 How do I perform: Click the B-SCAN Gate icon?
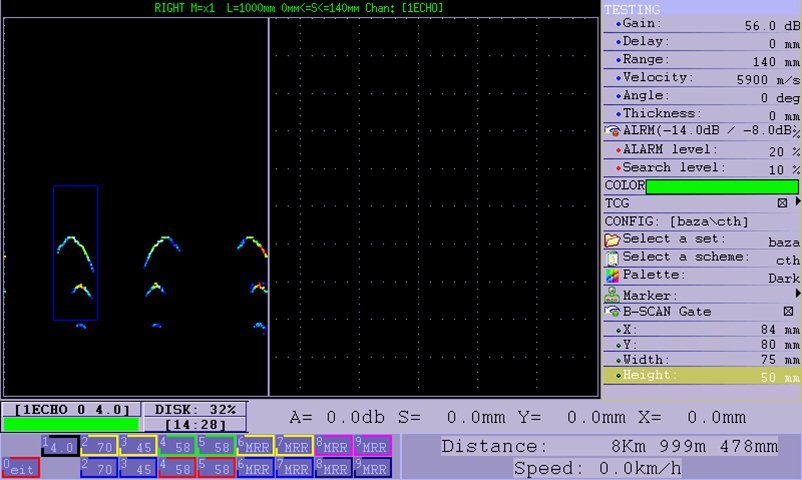612,312
